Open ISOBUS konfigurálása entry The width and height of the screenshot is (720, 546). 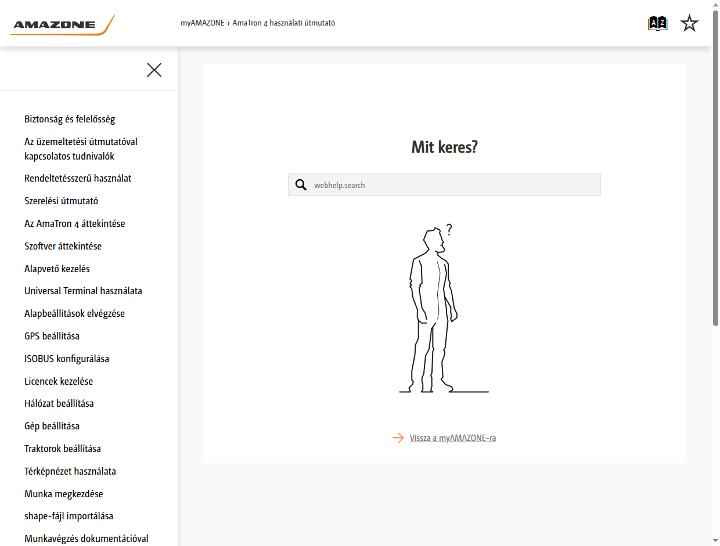[x=67, y=359]
